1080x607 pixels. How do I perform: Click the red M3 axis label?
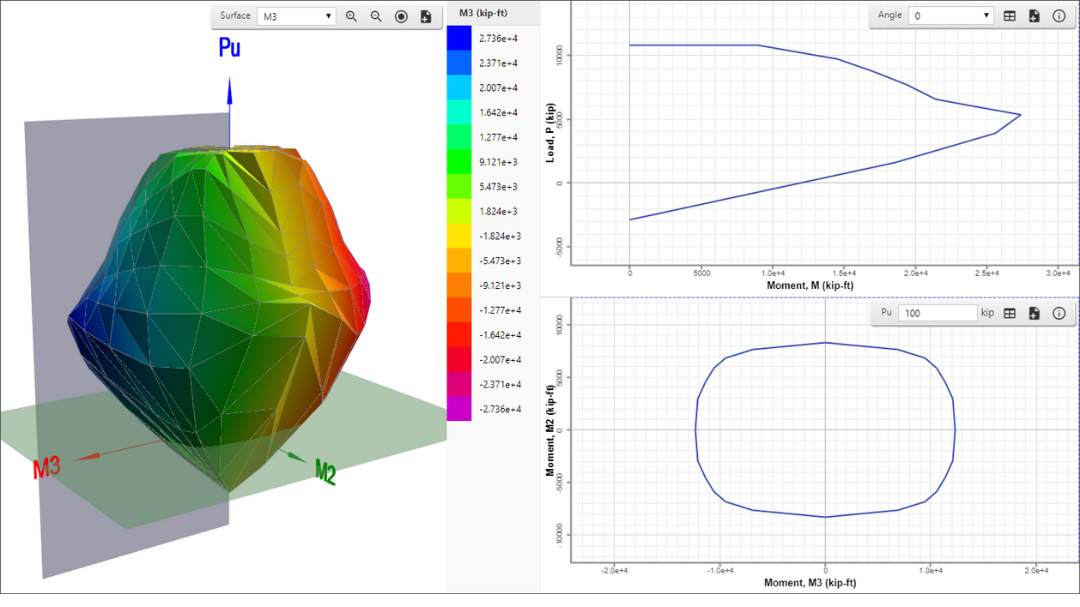pos(48,467)
